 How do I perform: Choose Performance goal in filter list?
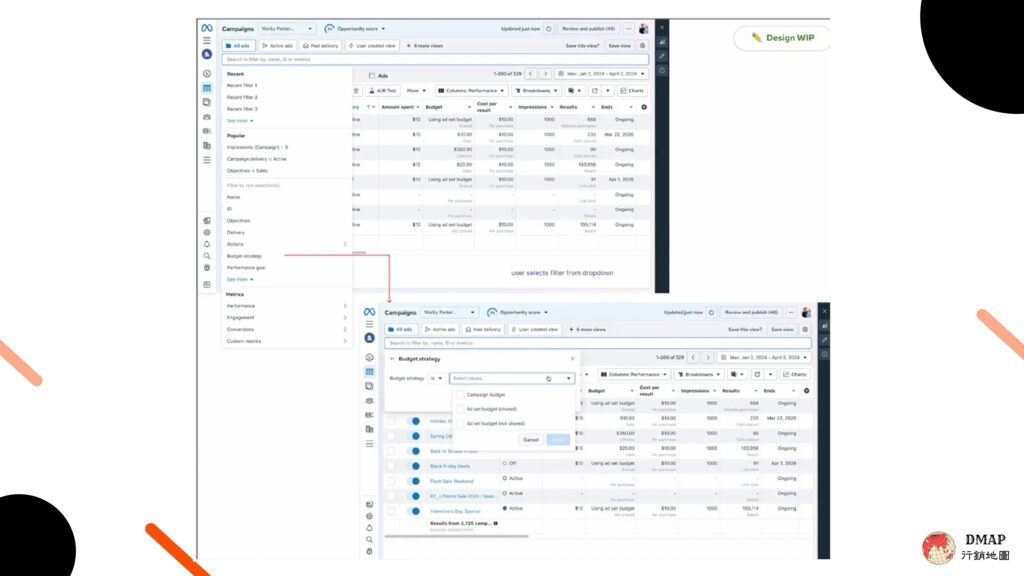(246, 268)
